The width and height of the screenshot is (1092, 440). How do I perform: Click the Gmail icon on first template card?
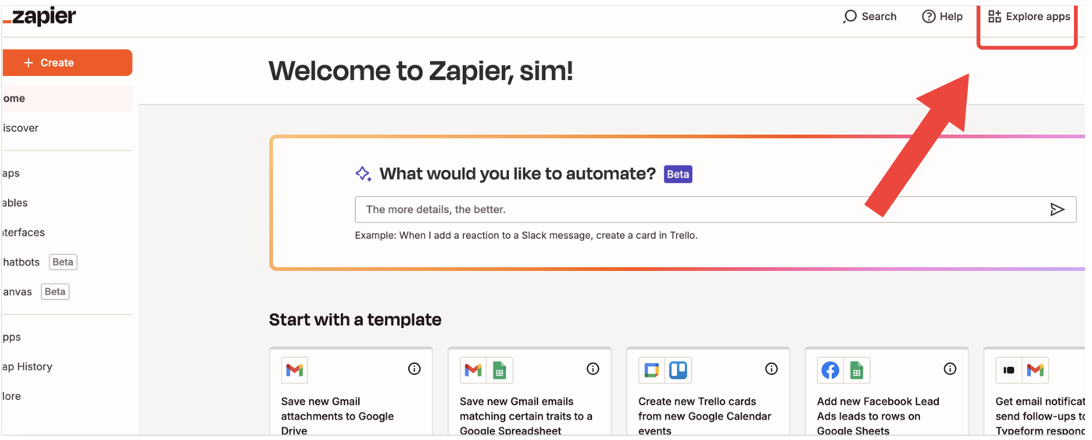point(294,370)
